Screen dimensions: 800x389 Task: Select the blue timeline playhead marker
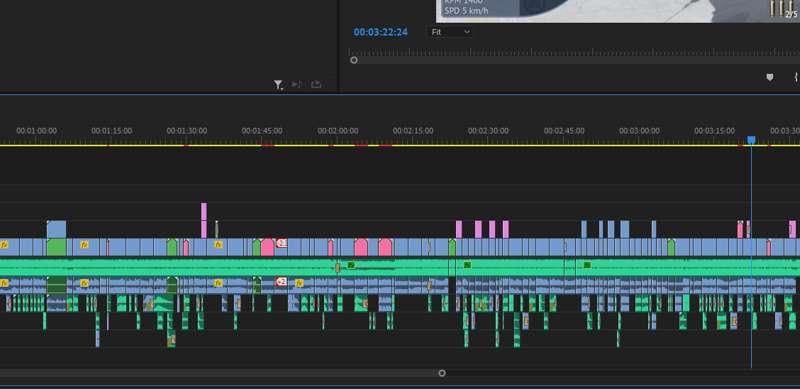pyautogui.click(x=751, y=139)
